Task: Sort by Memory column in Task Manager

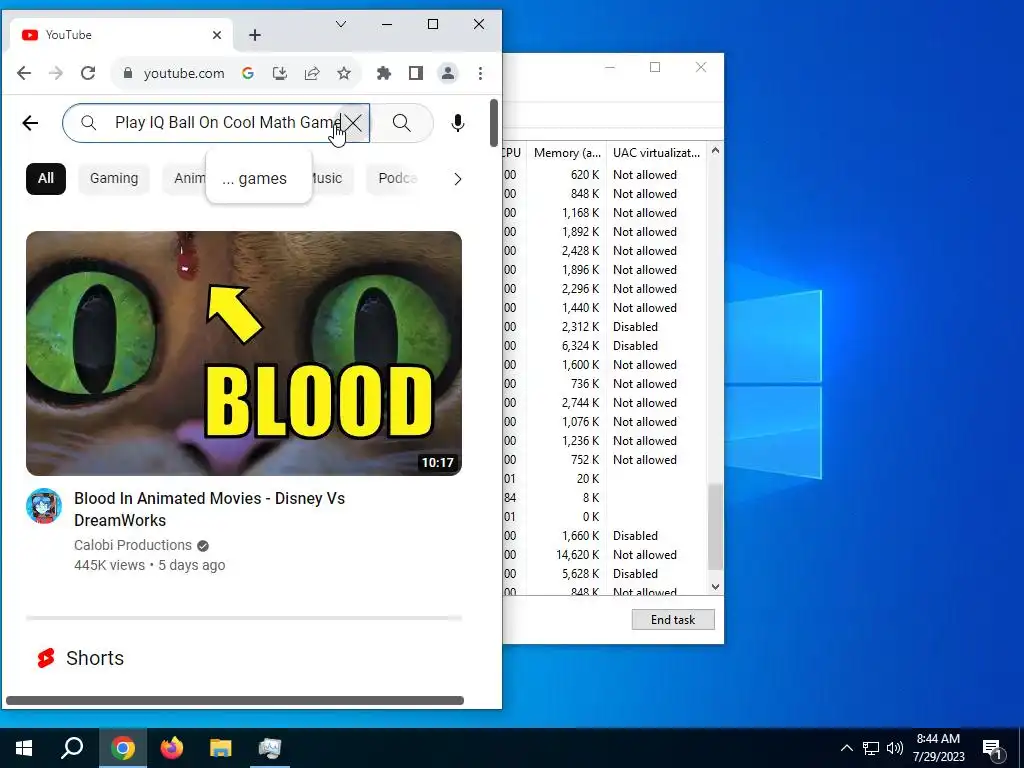Action: coord(566,153)
